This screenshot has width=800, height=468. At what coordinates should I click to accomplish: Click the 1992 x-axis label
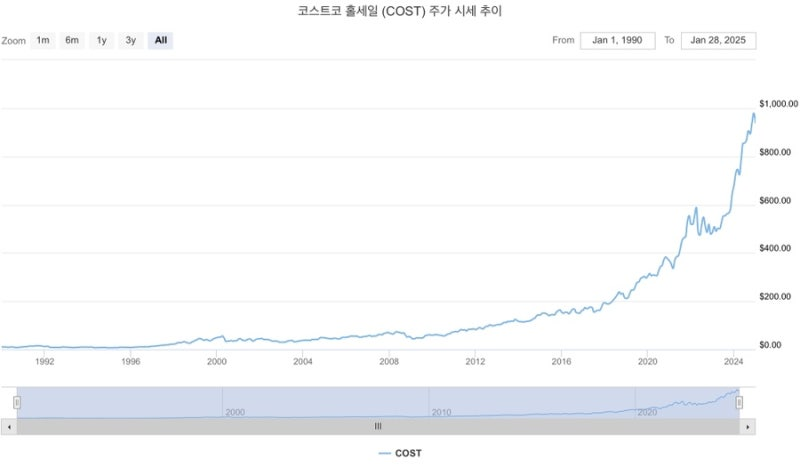click(44, 361)
